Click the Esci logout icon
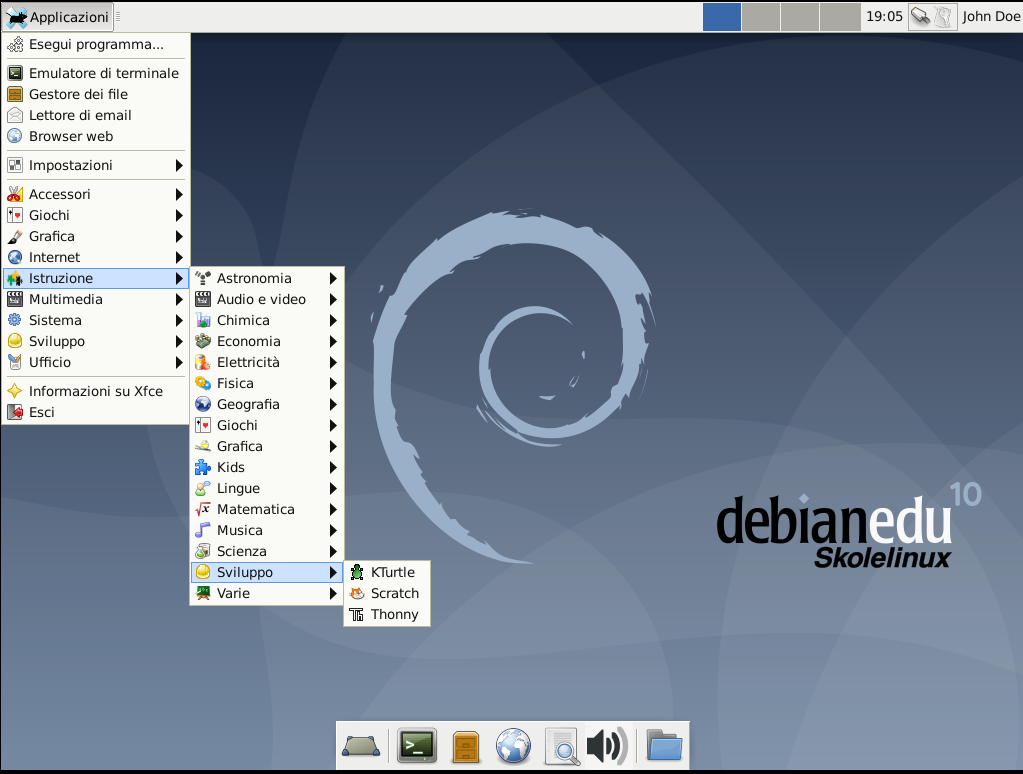 [14, 412]
